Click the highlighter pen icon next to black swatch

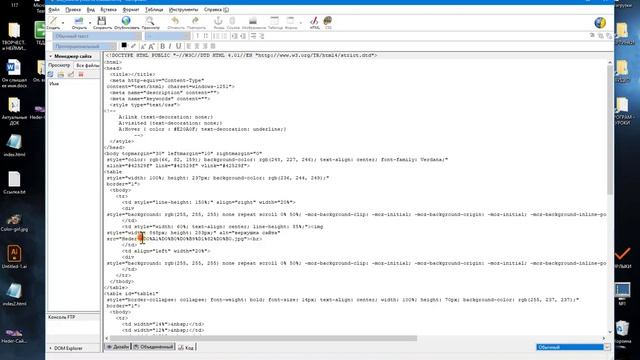pos(133,46)
